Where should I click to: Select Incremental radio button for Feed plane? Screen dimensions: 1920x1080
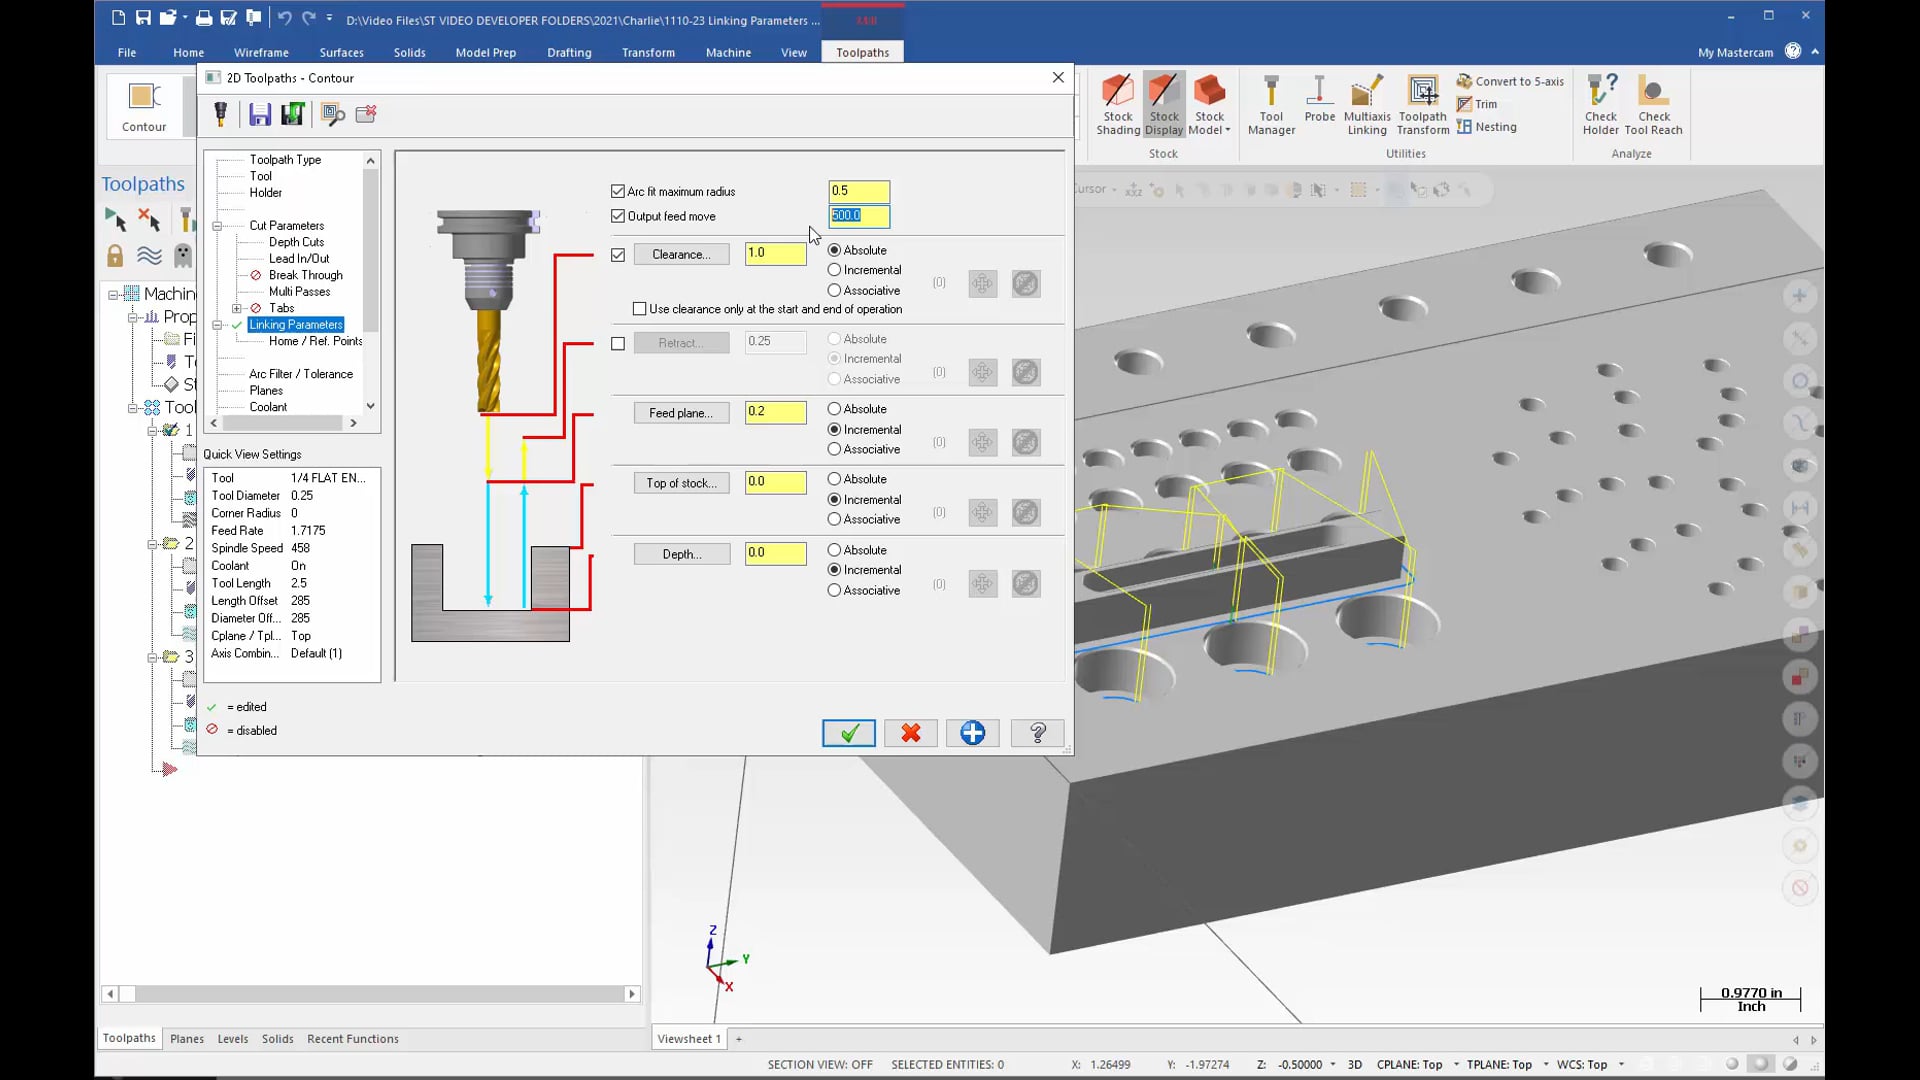click(x=835, y=429)
